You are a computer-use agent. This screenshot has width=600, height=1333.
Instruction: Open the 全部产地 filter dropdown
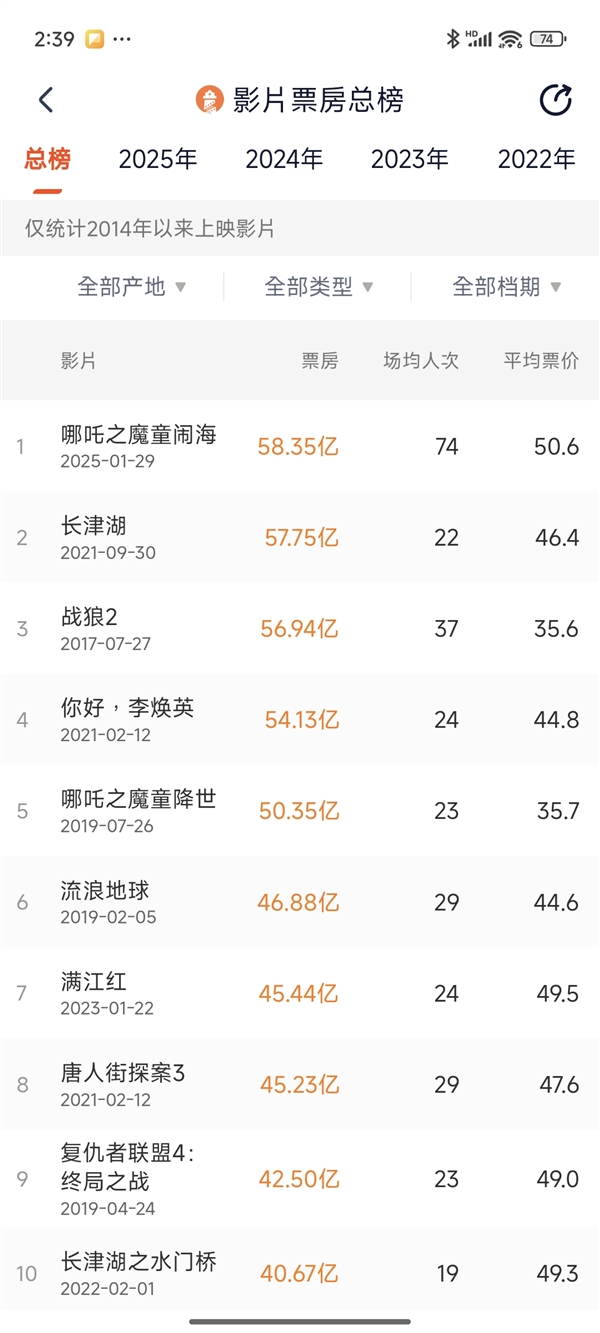[x=131, y=286]
